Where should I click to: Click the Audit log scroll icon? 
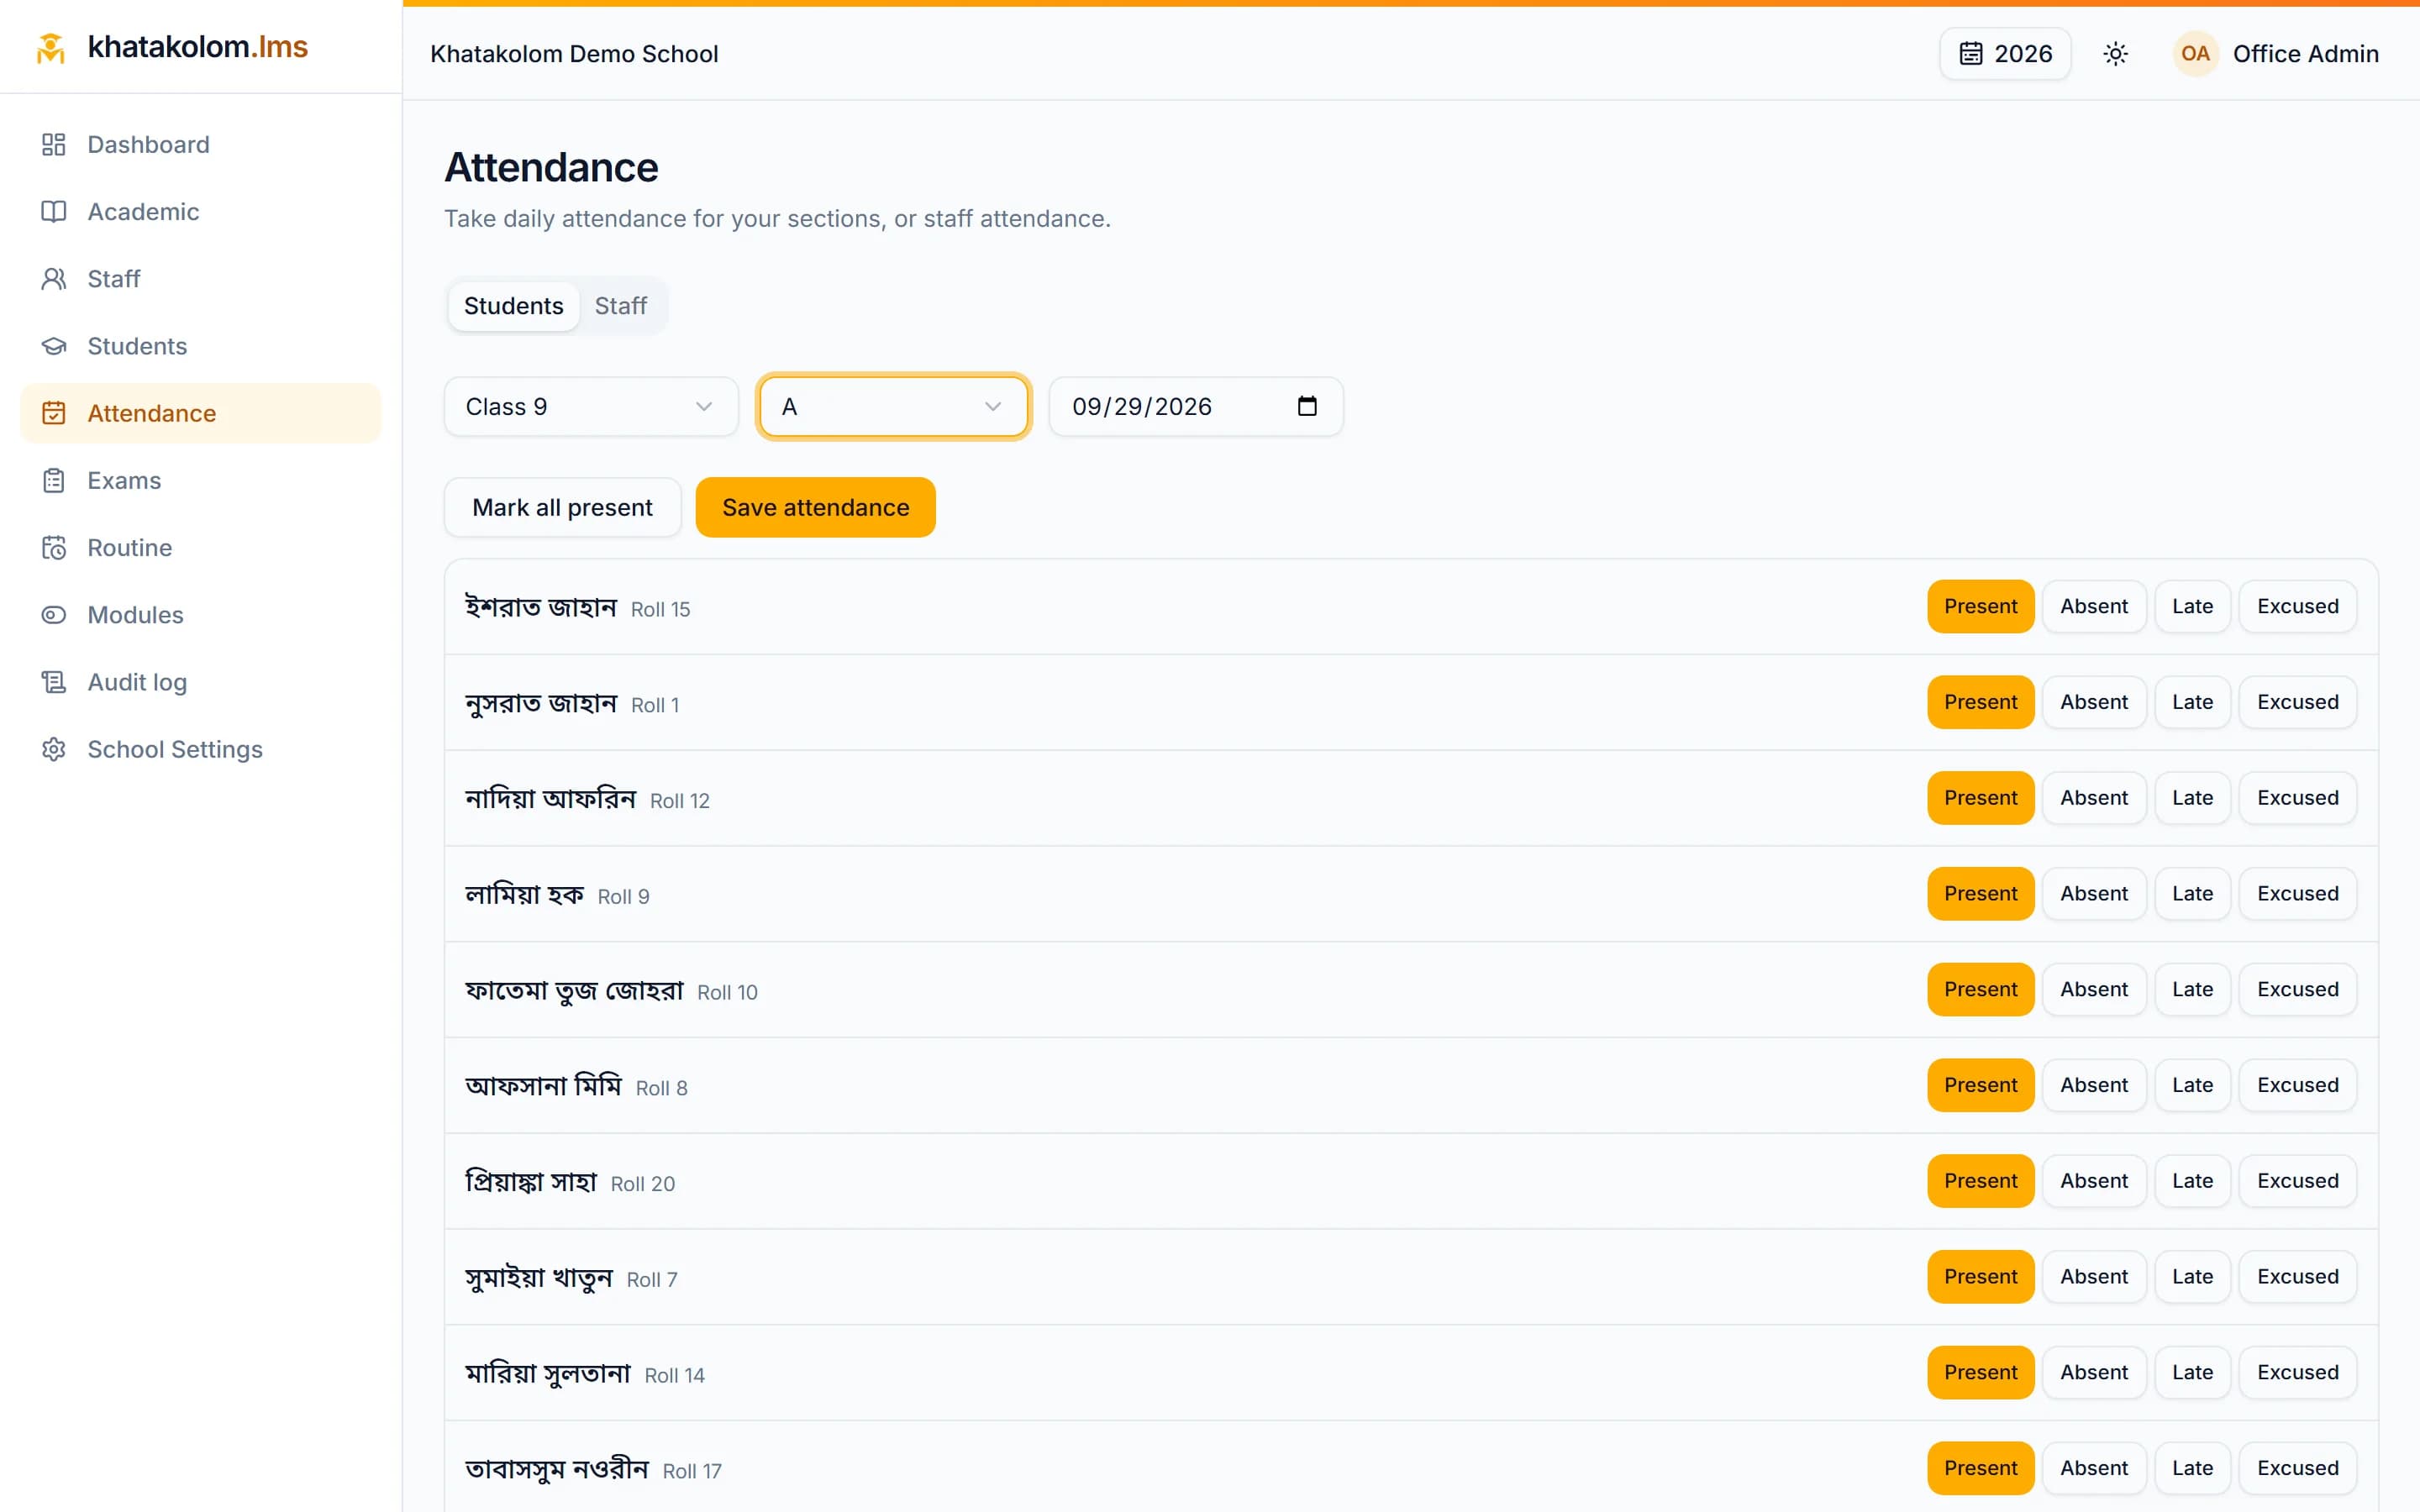(54, 682)
